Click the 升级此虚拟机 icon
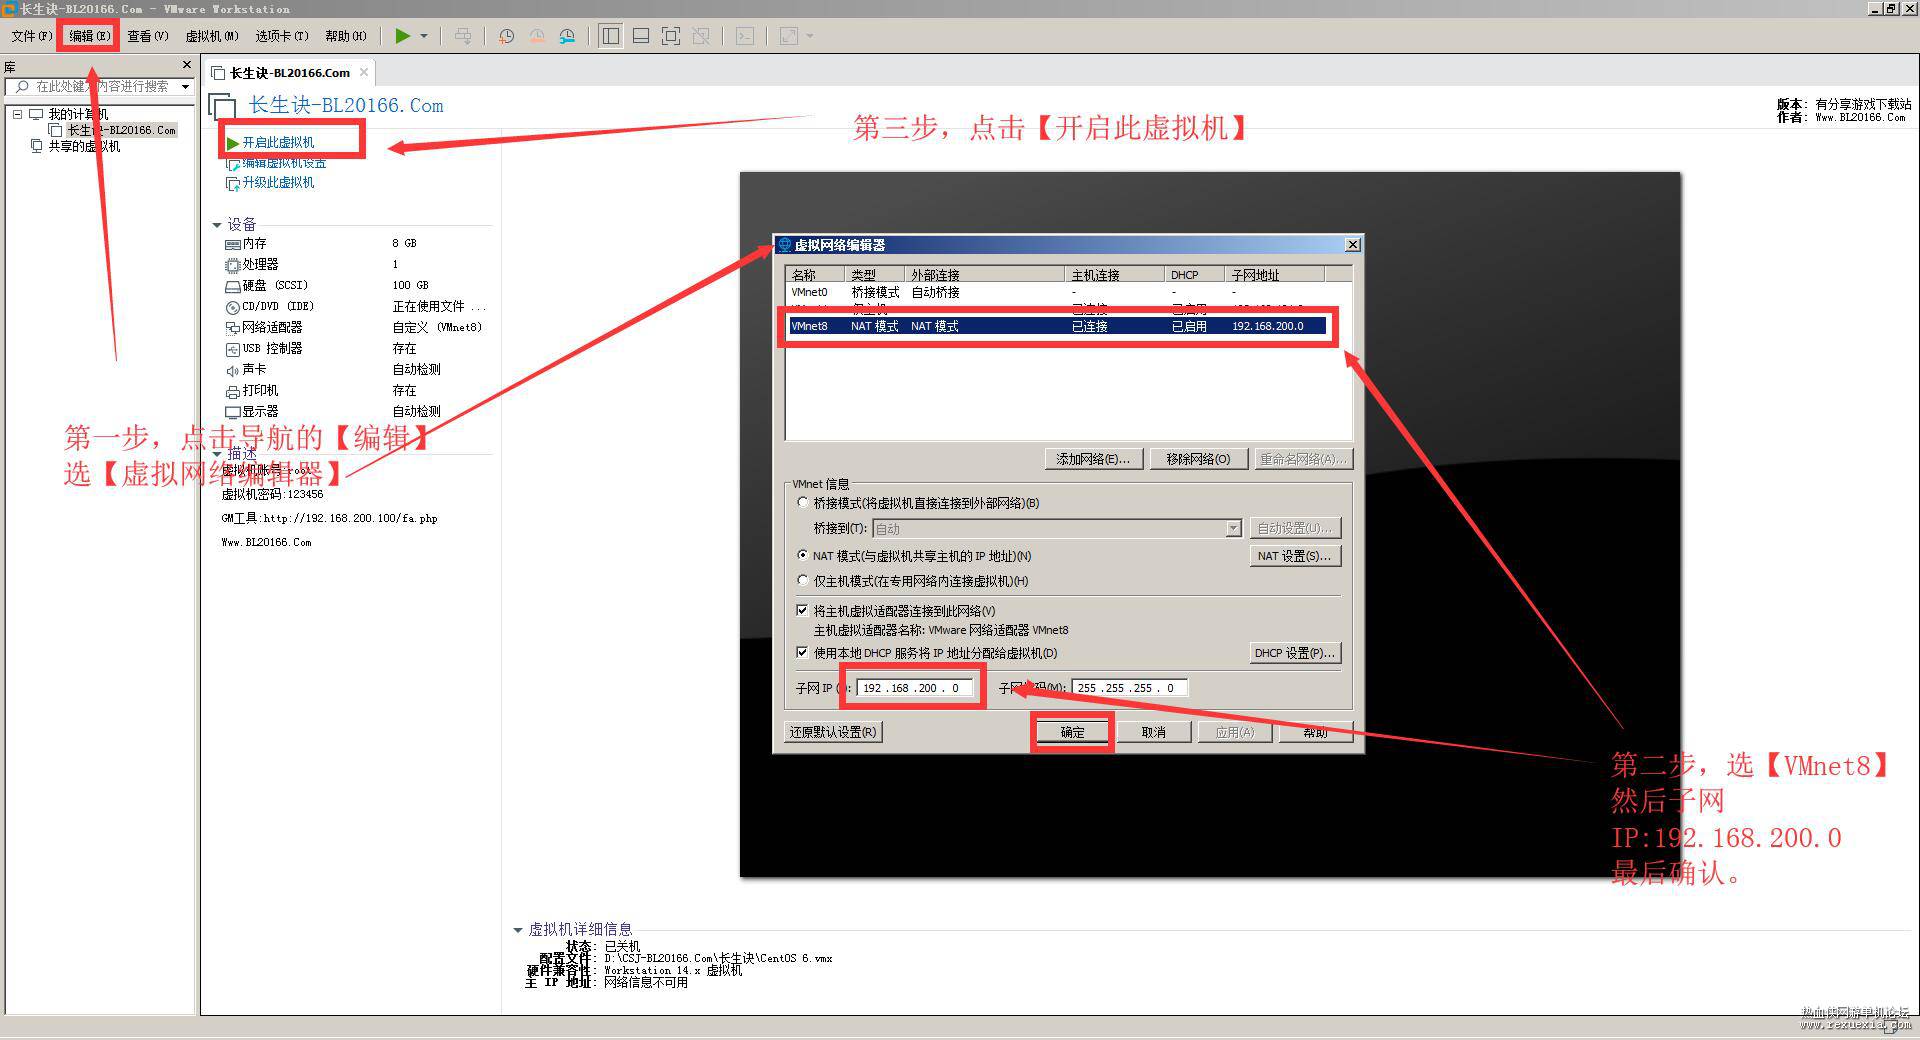The image size is (1920, 1040). 233,183
